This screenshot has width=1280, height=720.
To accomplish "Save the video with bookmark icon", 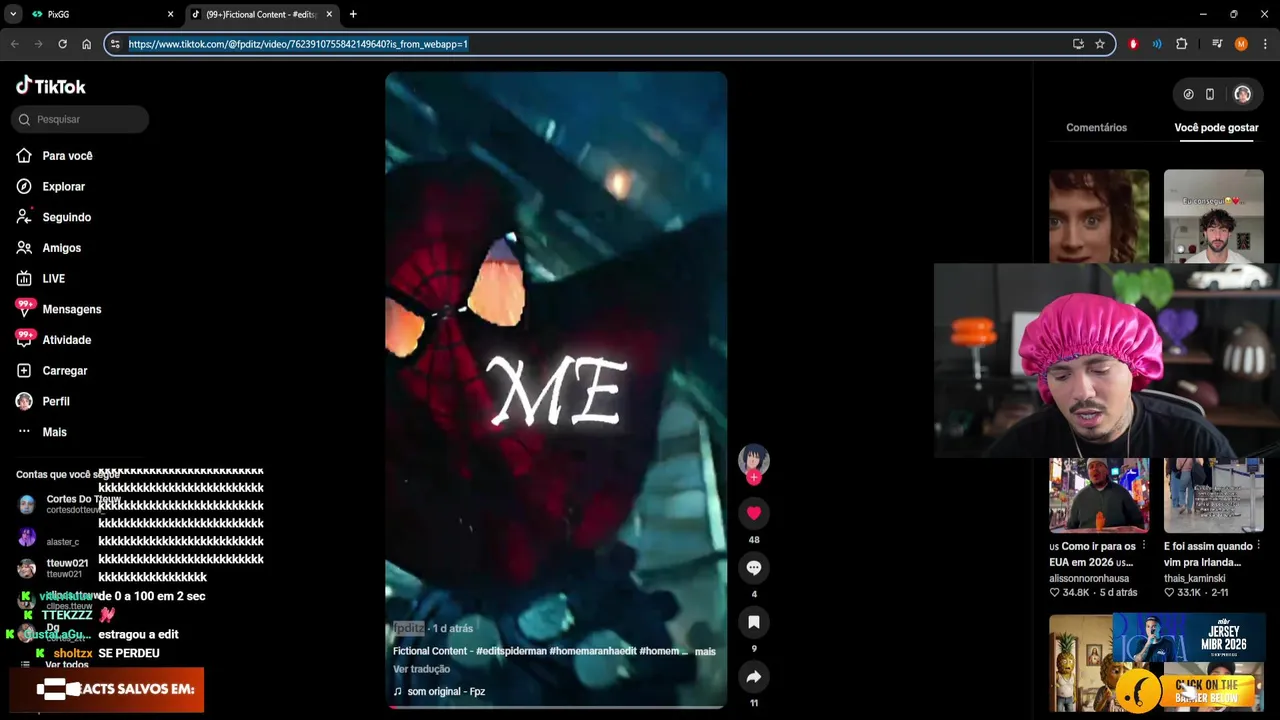I will [754, 622].
